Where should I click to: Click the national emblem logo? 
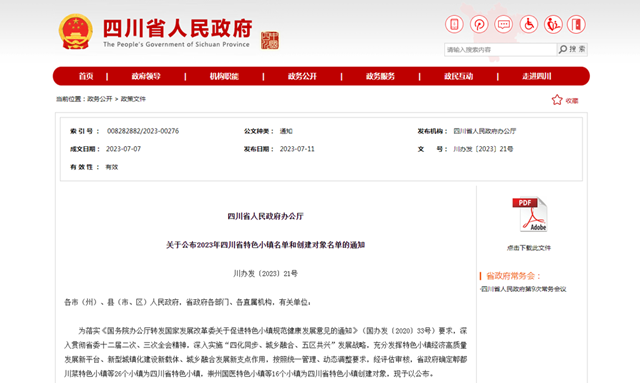point(76,32)
